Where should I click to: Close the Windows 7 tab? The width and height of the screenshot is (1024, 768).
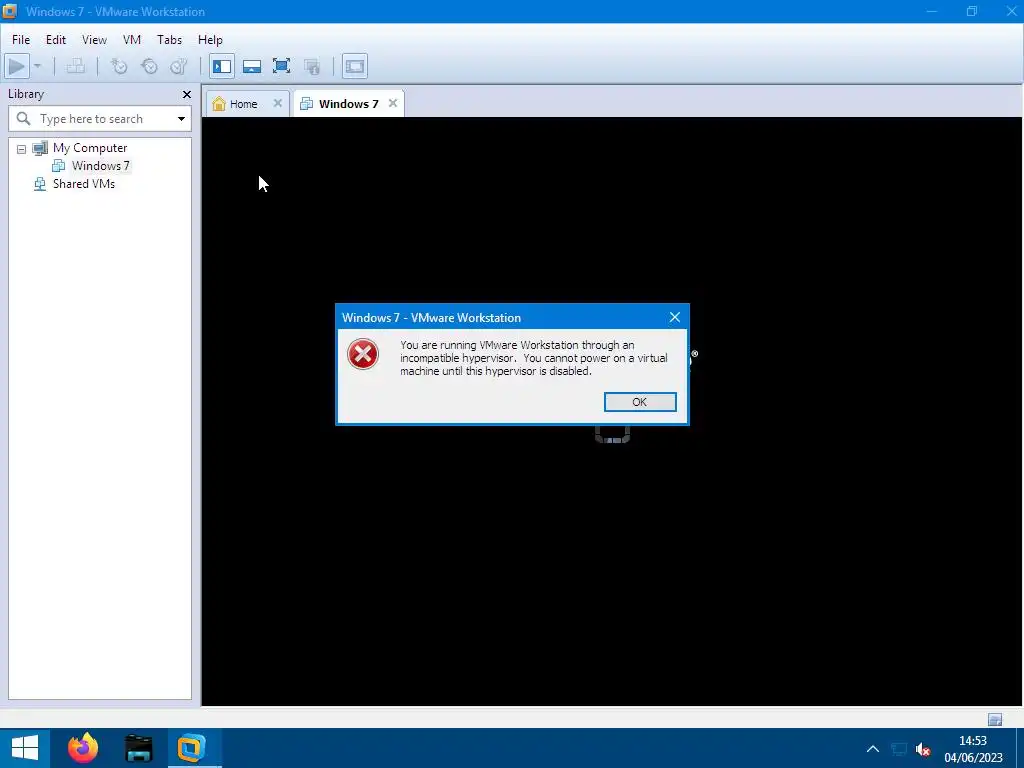[392, 103]
